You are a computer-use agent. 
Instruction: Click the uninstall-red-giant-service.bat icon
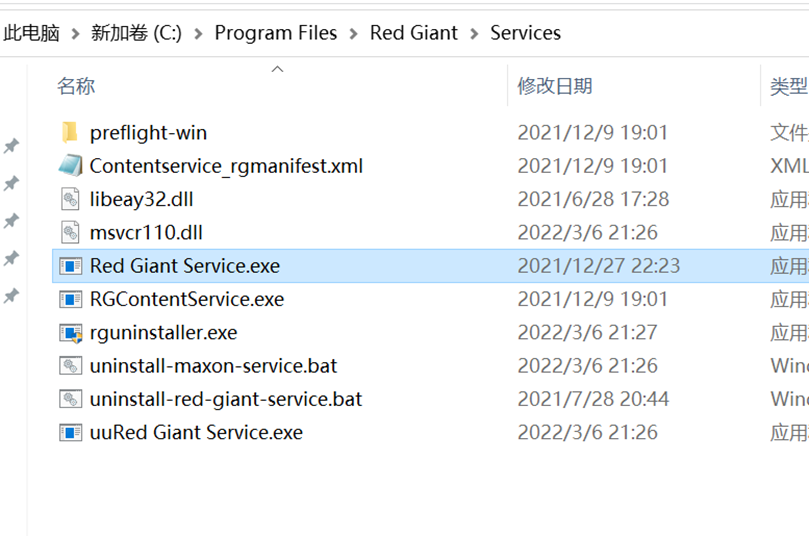click(x=69, y=399)
